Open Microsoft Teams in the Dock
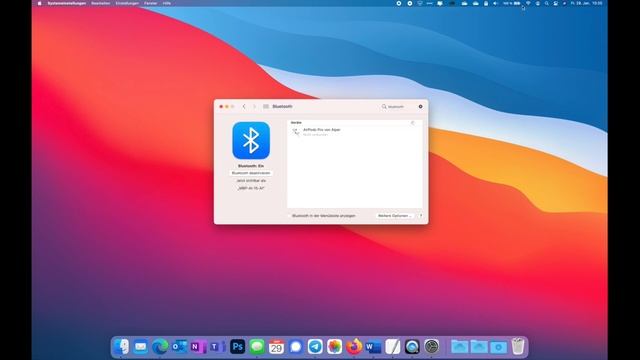The width and height of the screenshot is (640, 360). click(218, 347)
